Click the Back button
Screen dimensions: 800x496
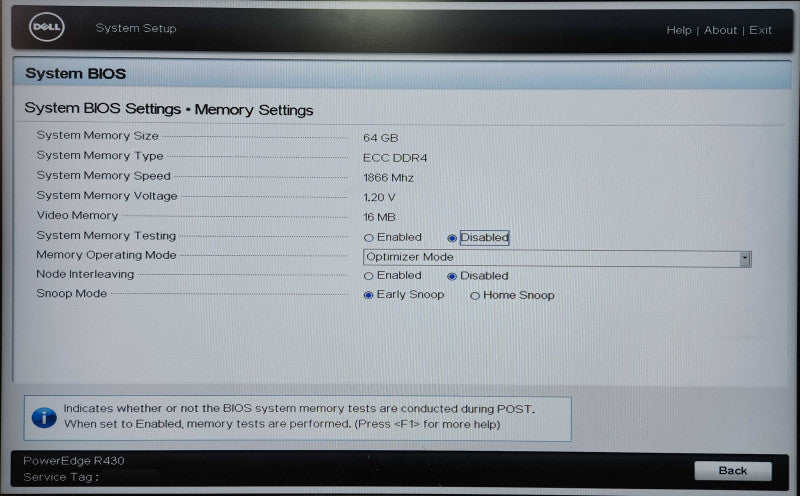click(733, 470)
